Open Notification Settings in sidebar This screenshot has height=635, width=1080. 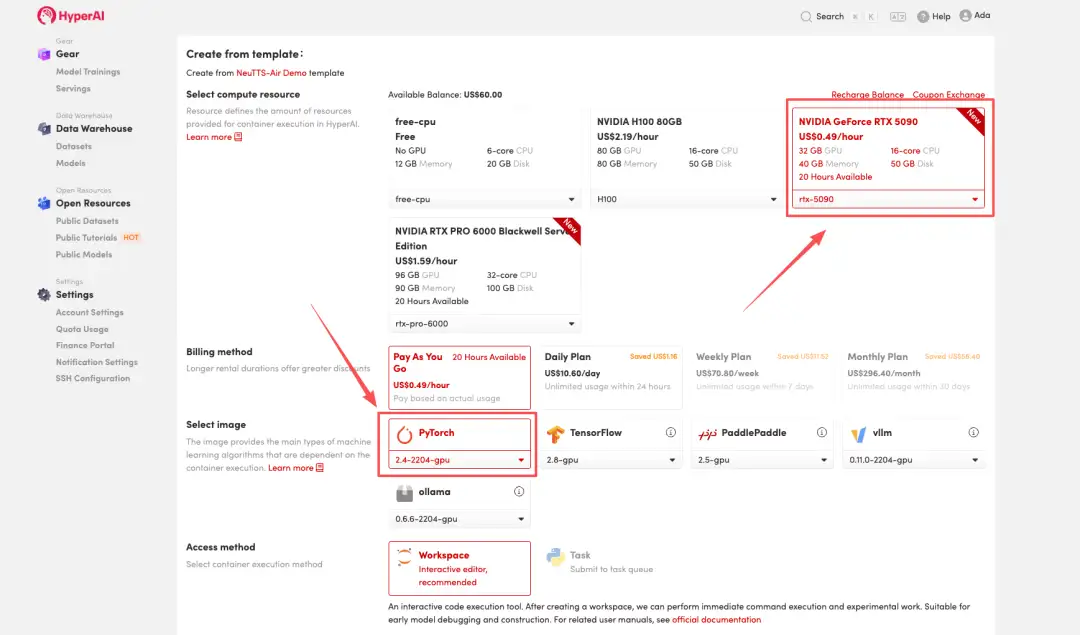pos(96,362)
